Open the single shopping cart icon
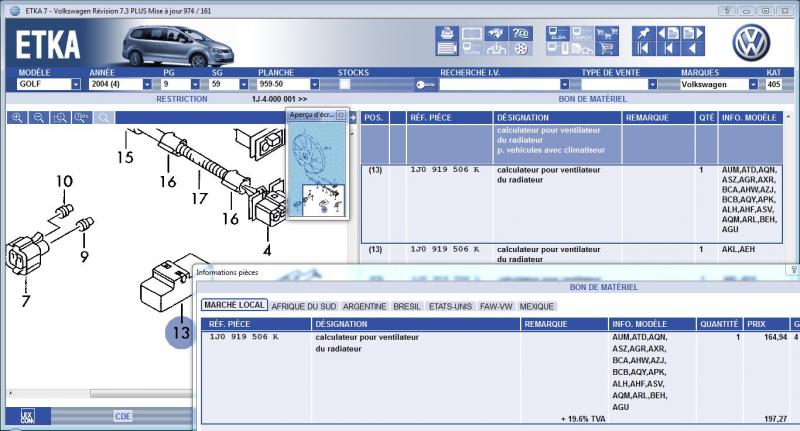Screen dimensions: 800x431 tap(607, 49)
